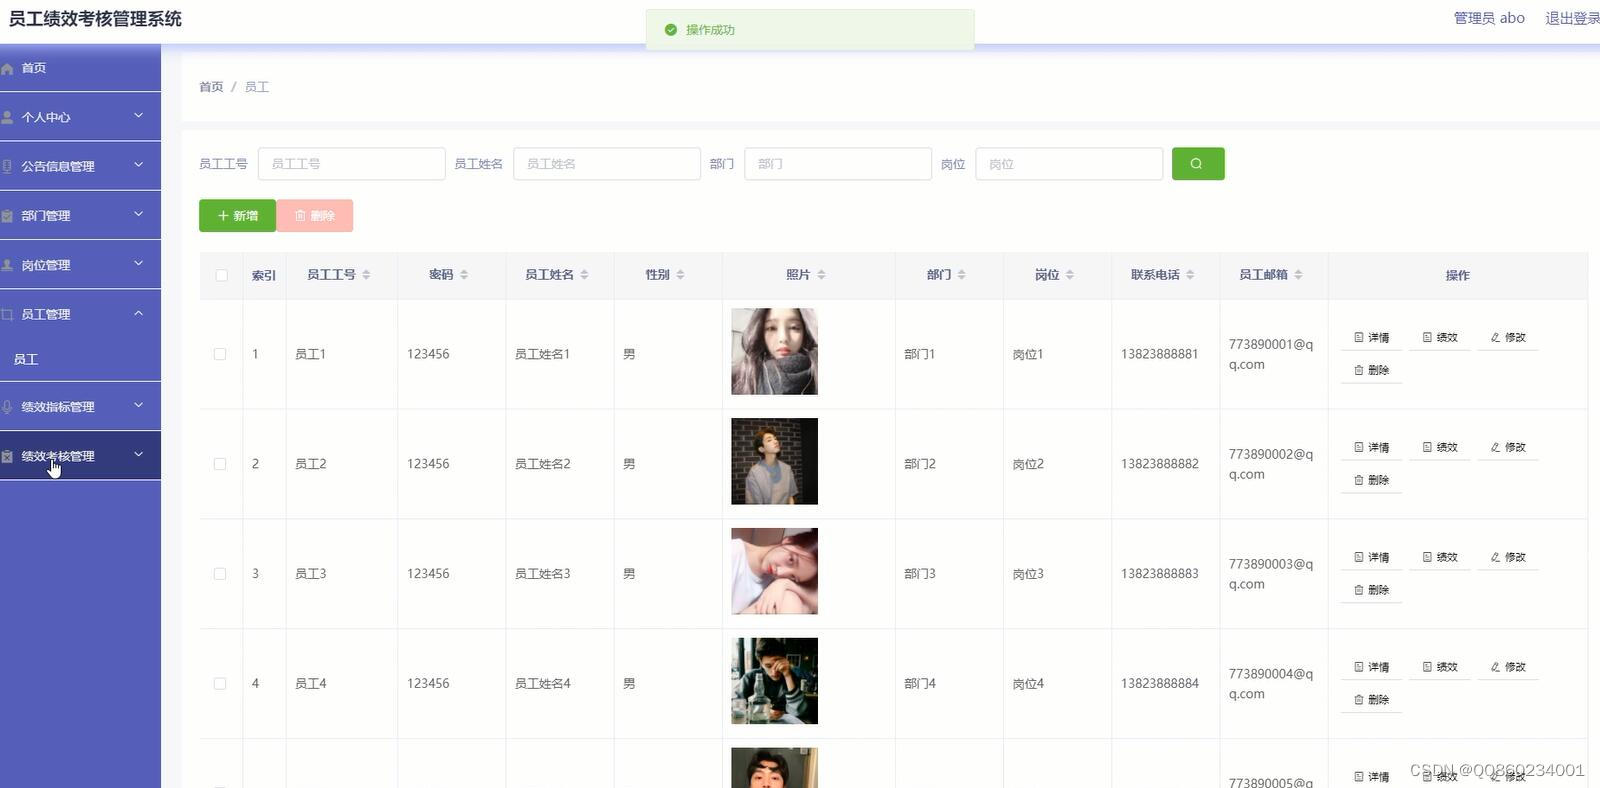
Task: Click 删除 for 员工3 row
Action: pyautogui.click(x=1371, y=590)
